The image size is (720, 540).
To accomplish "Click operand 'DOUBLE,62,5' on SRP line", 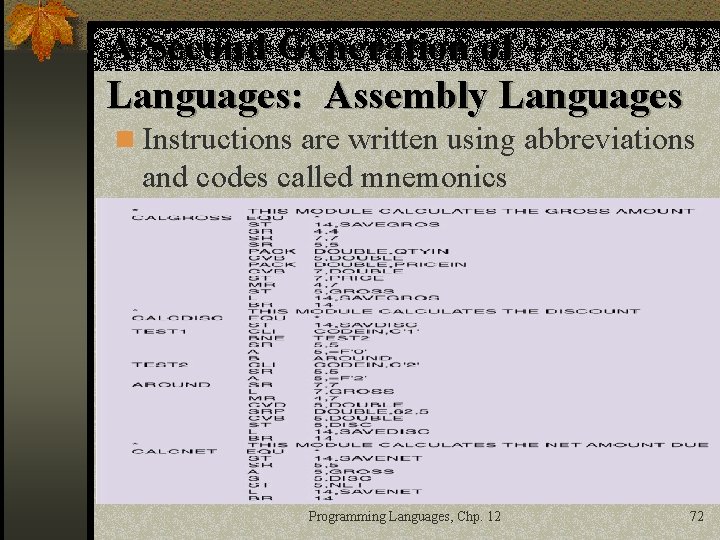I will (x=371, y=411).
